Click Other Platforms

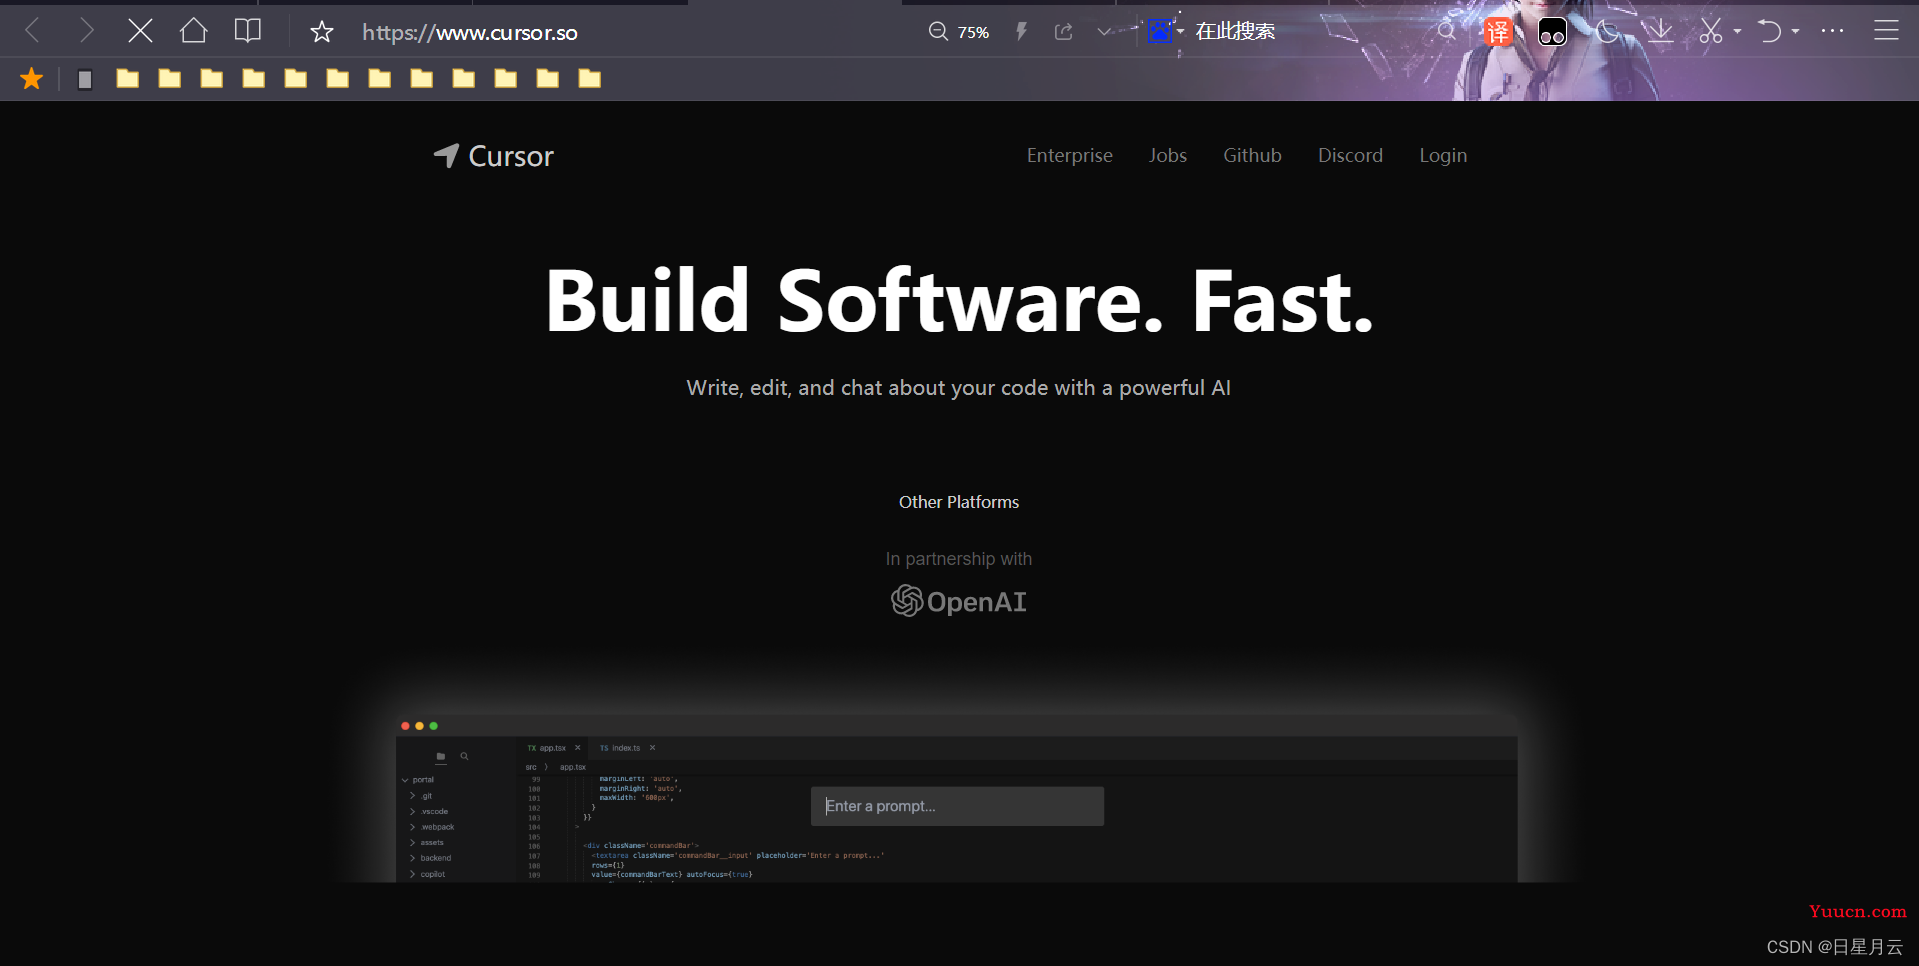(x=959, y=502)
